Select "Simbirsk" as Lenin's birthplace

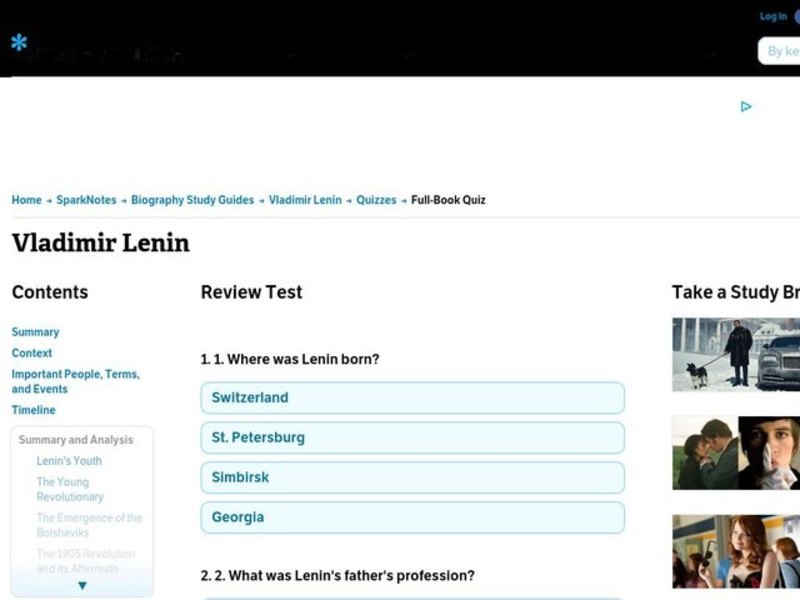pyautogui.click(x=412, y=477)
